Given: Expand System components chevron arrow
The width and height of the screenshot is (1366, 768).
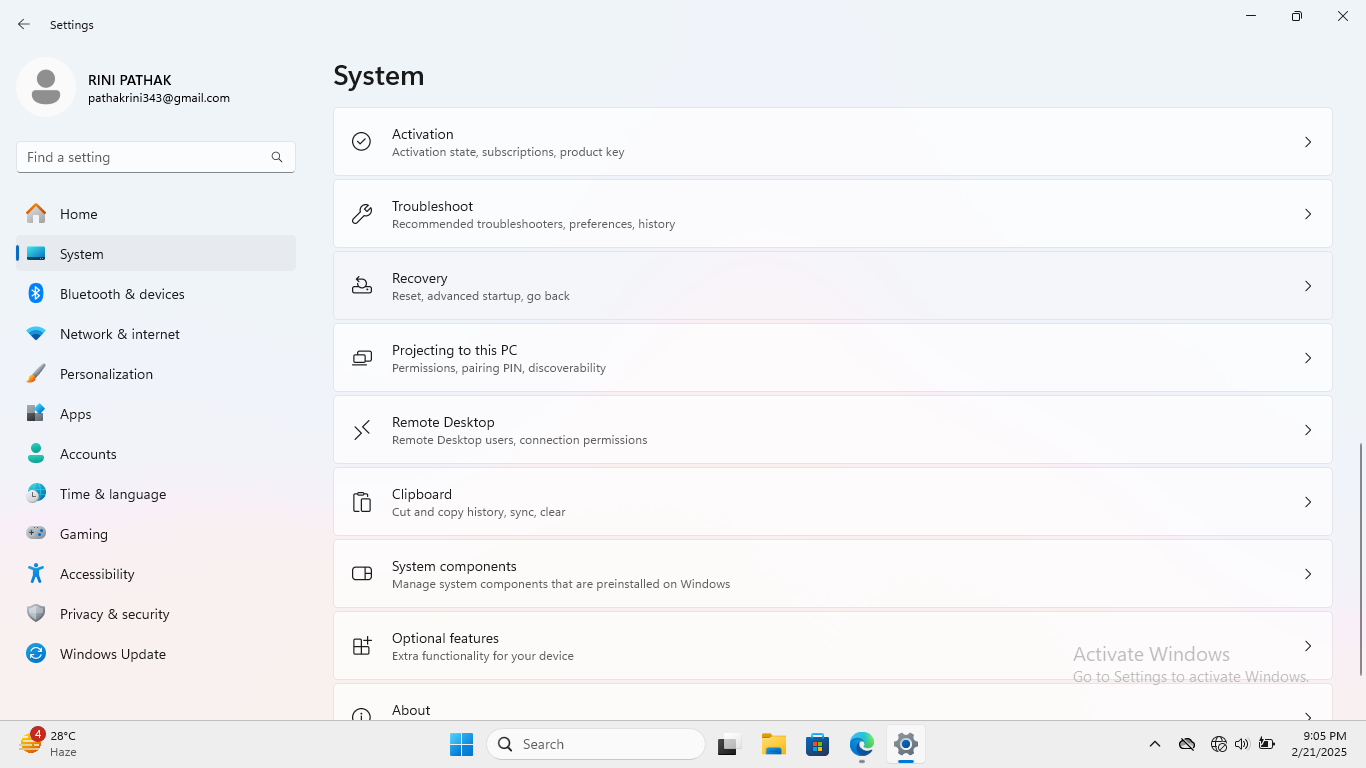Looking at the screenshot, I should click(x=1307, y=574).
